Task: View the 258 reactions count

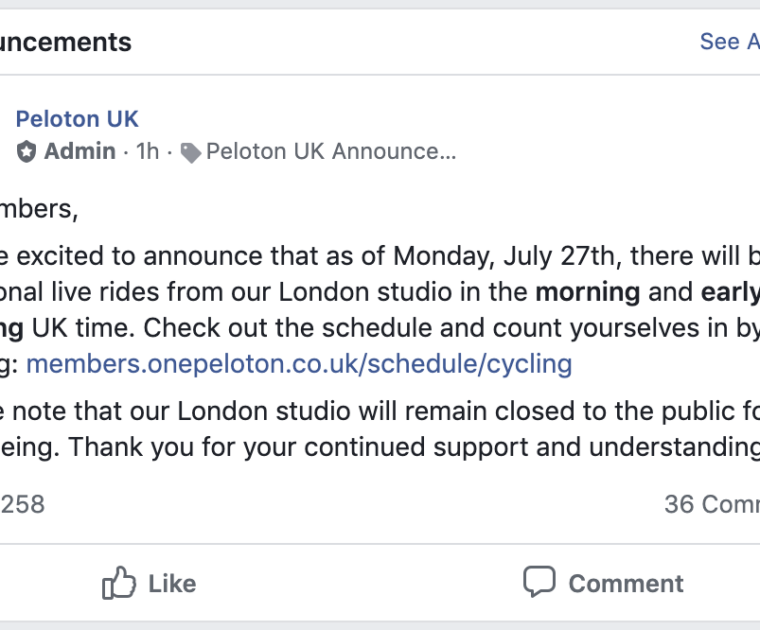Action: (23, 504)
